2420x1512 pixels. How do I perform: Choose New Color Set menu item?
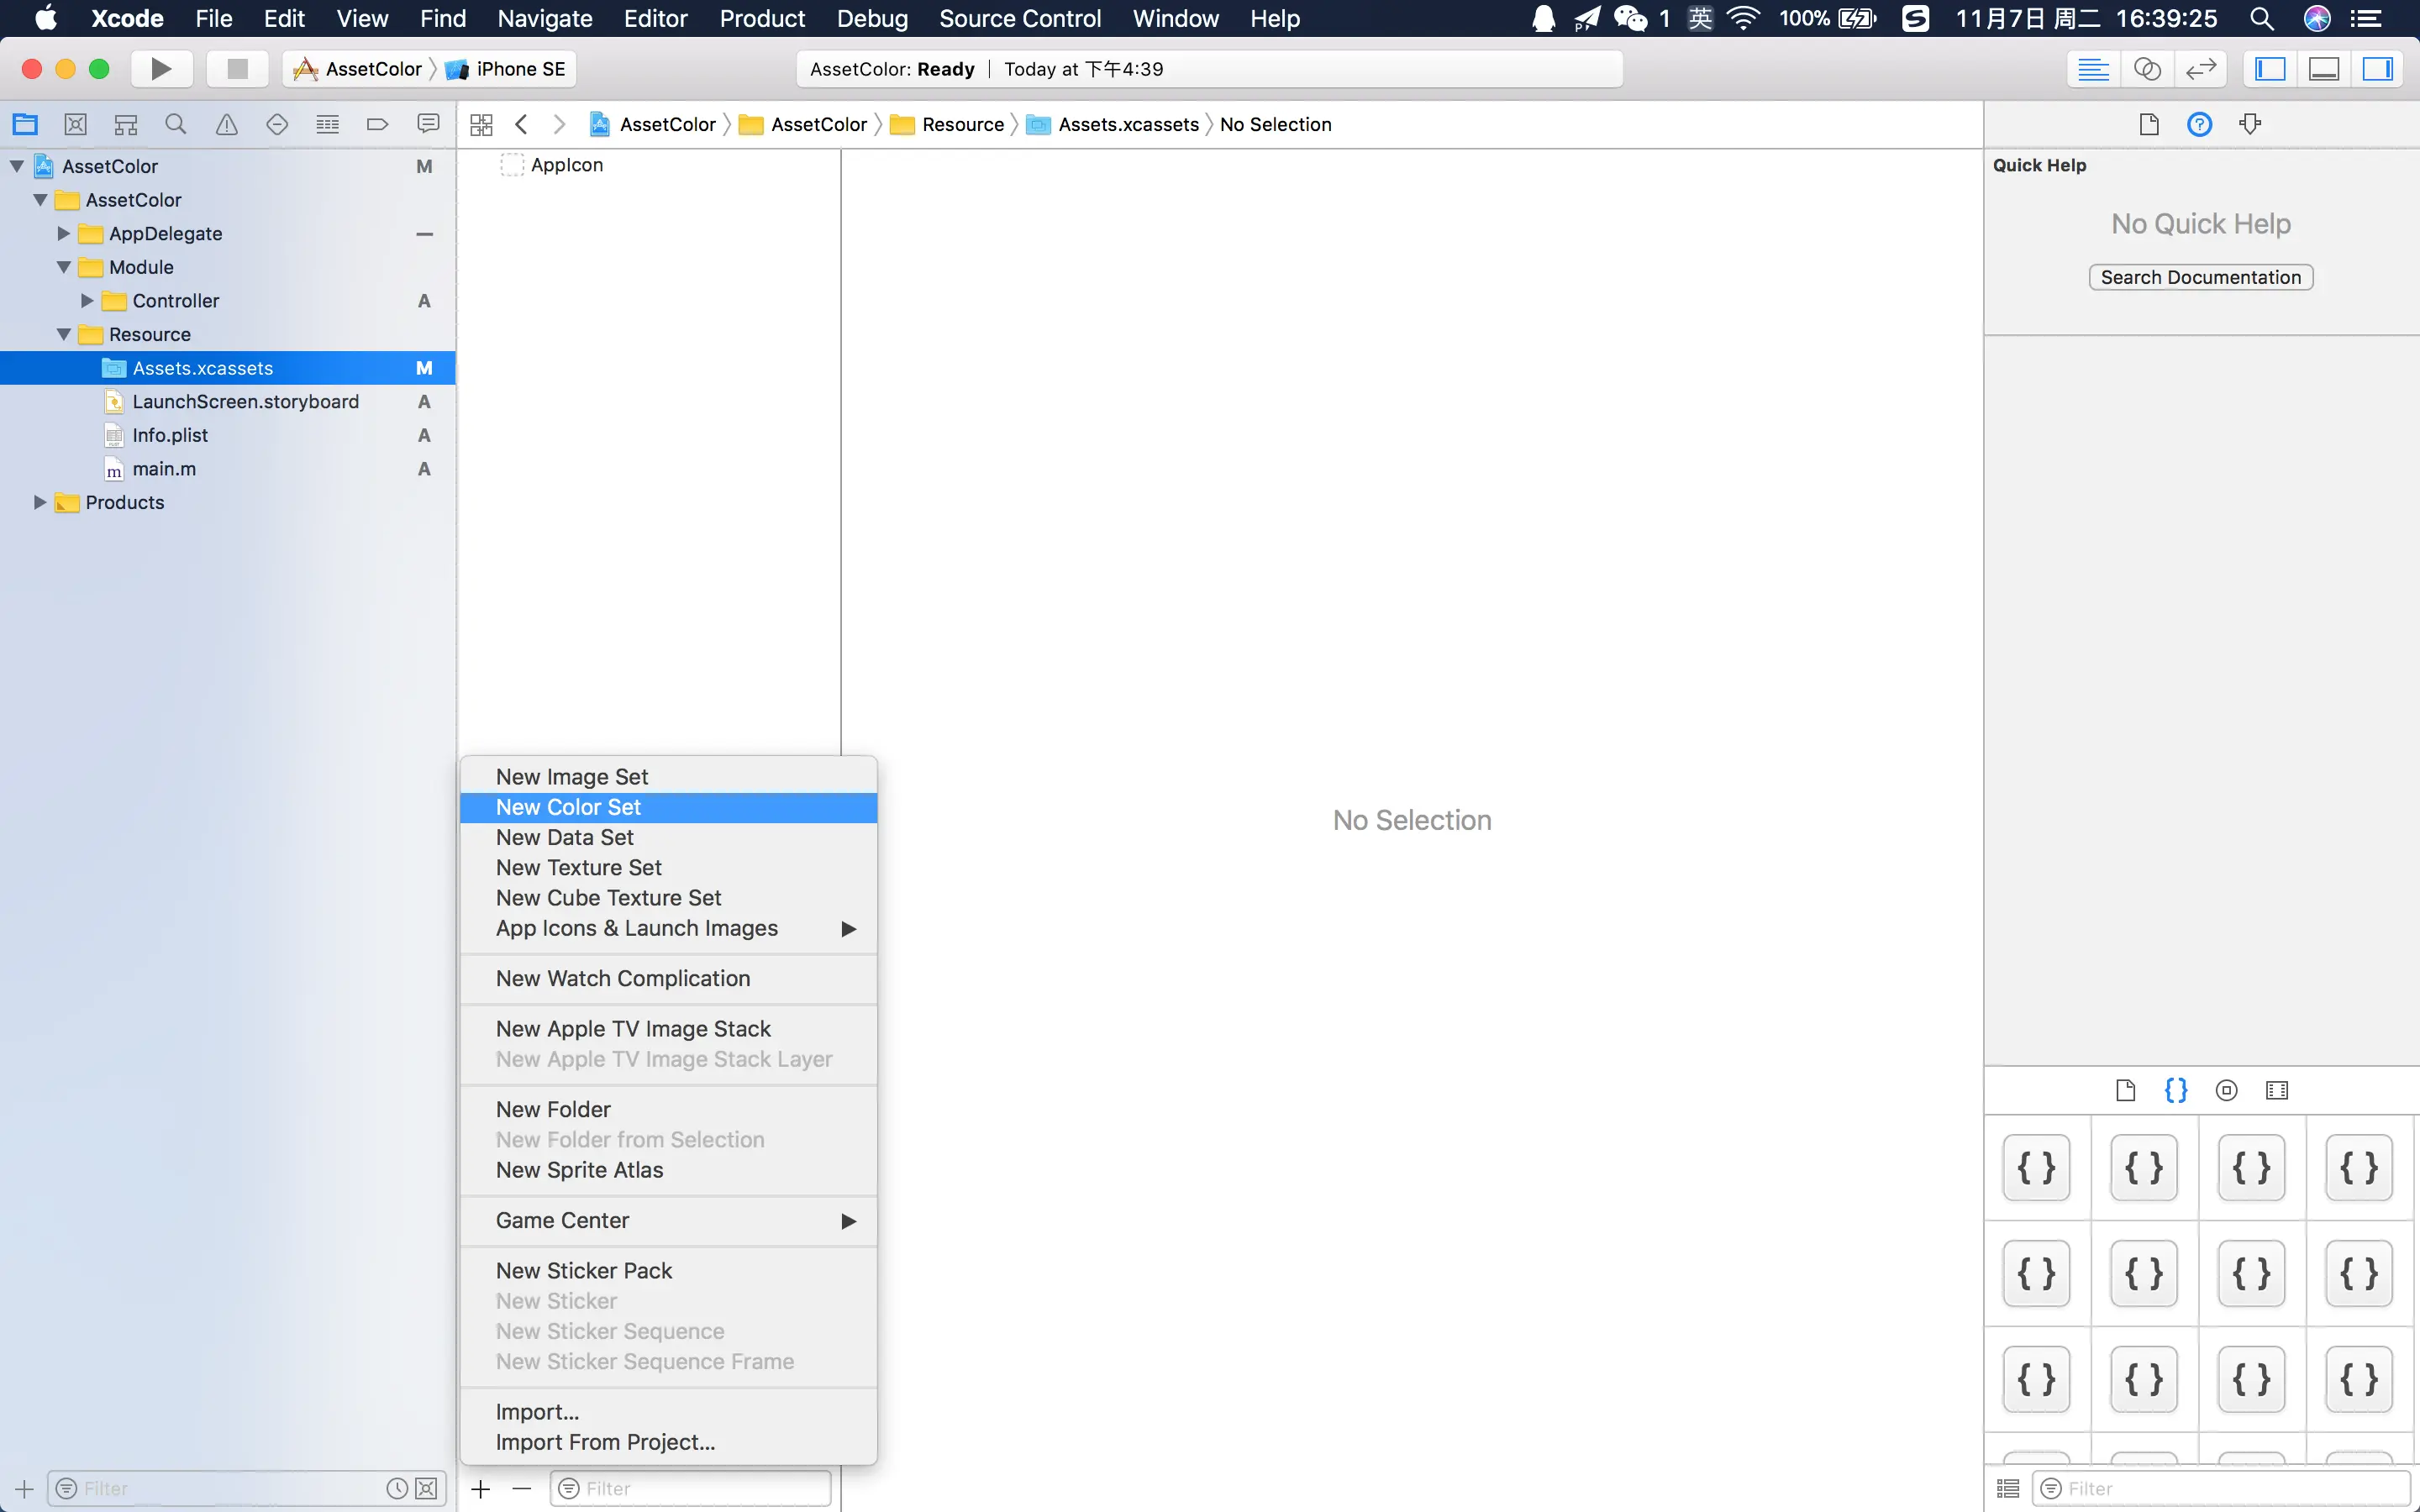568,807
